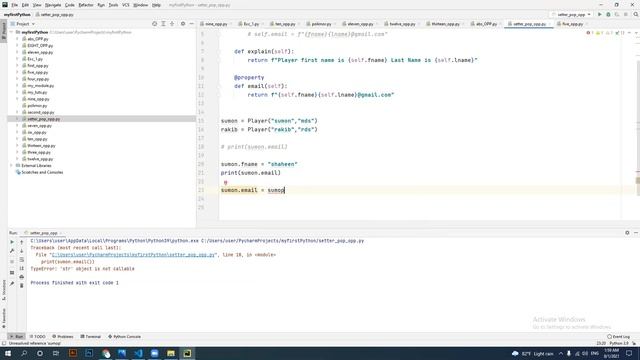640x360 pixels.
Task: Open the run configuration dropdown
Action: [x=571, y=14]
